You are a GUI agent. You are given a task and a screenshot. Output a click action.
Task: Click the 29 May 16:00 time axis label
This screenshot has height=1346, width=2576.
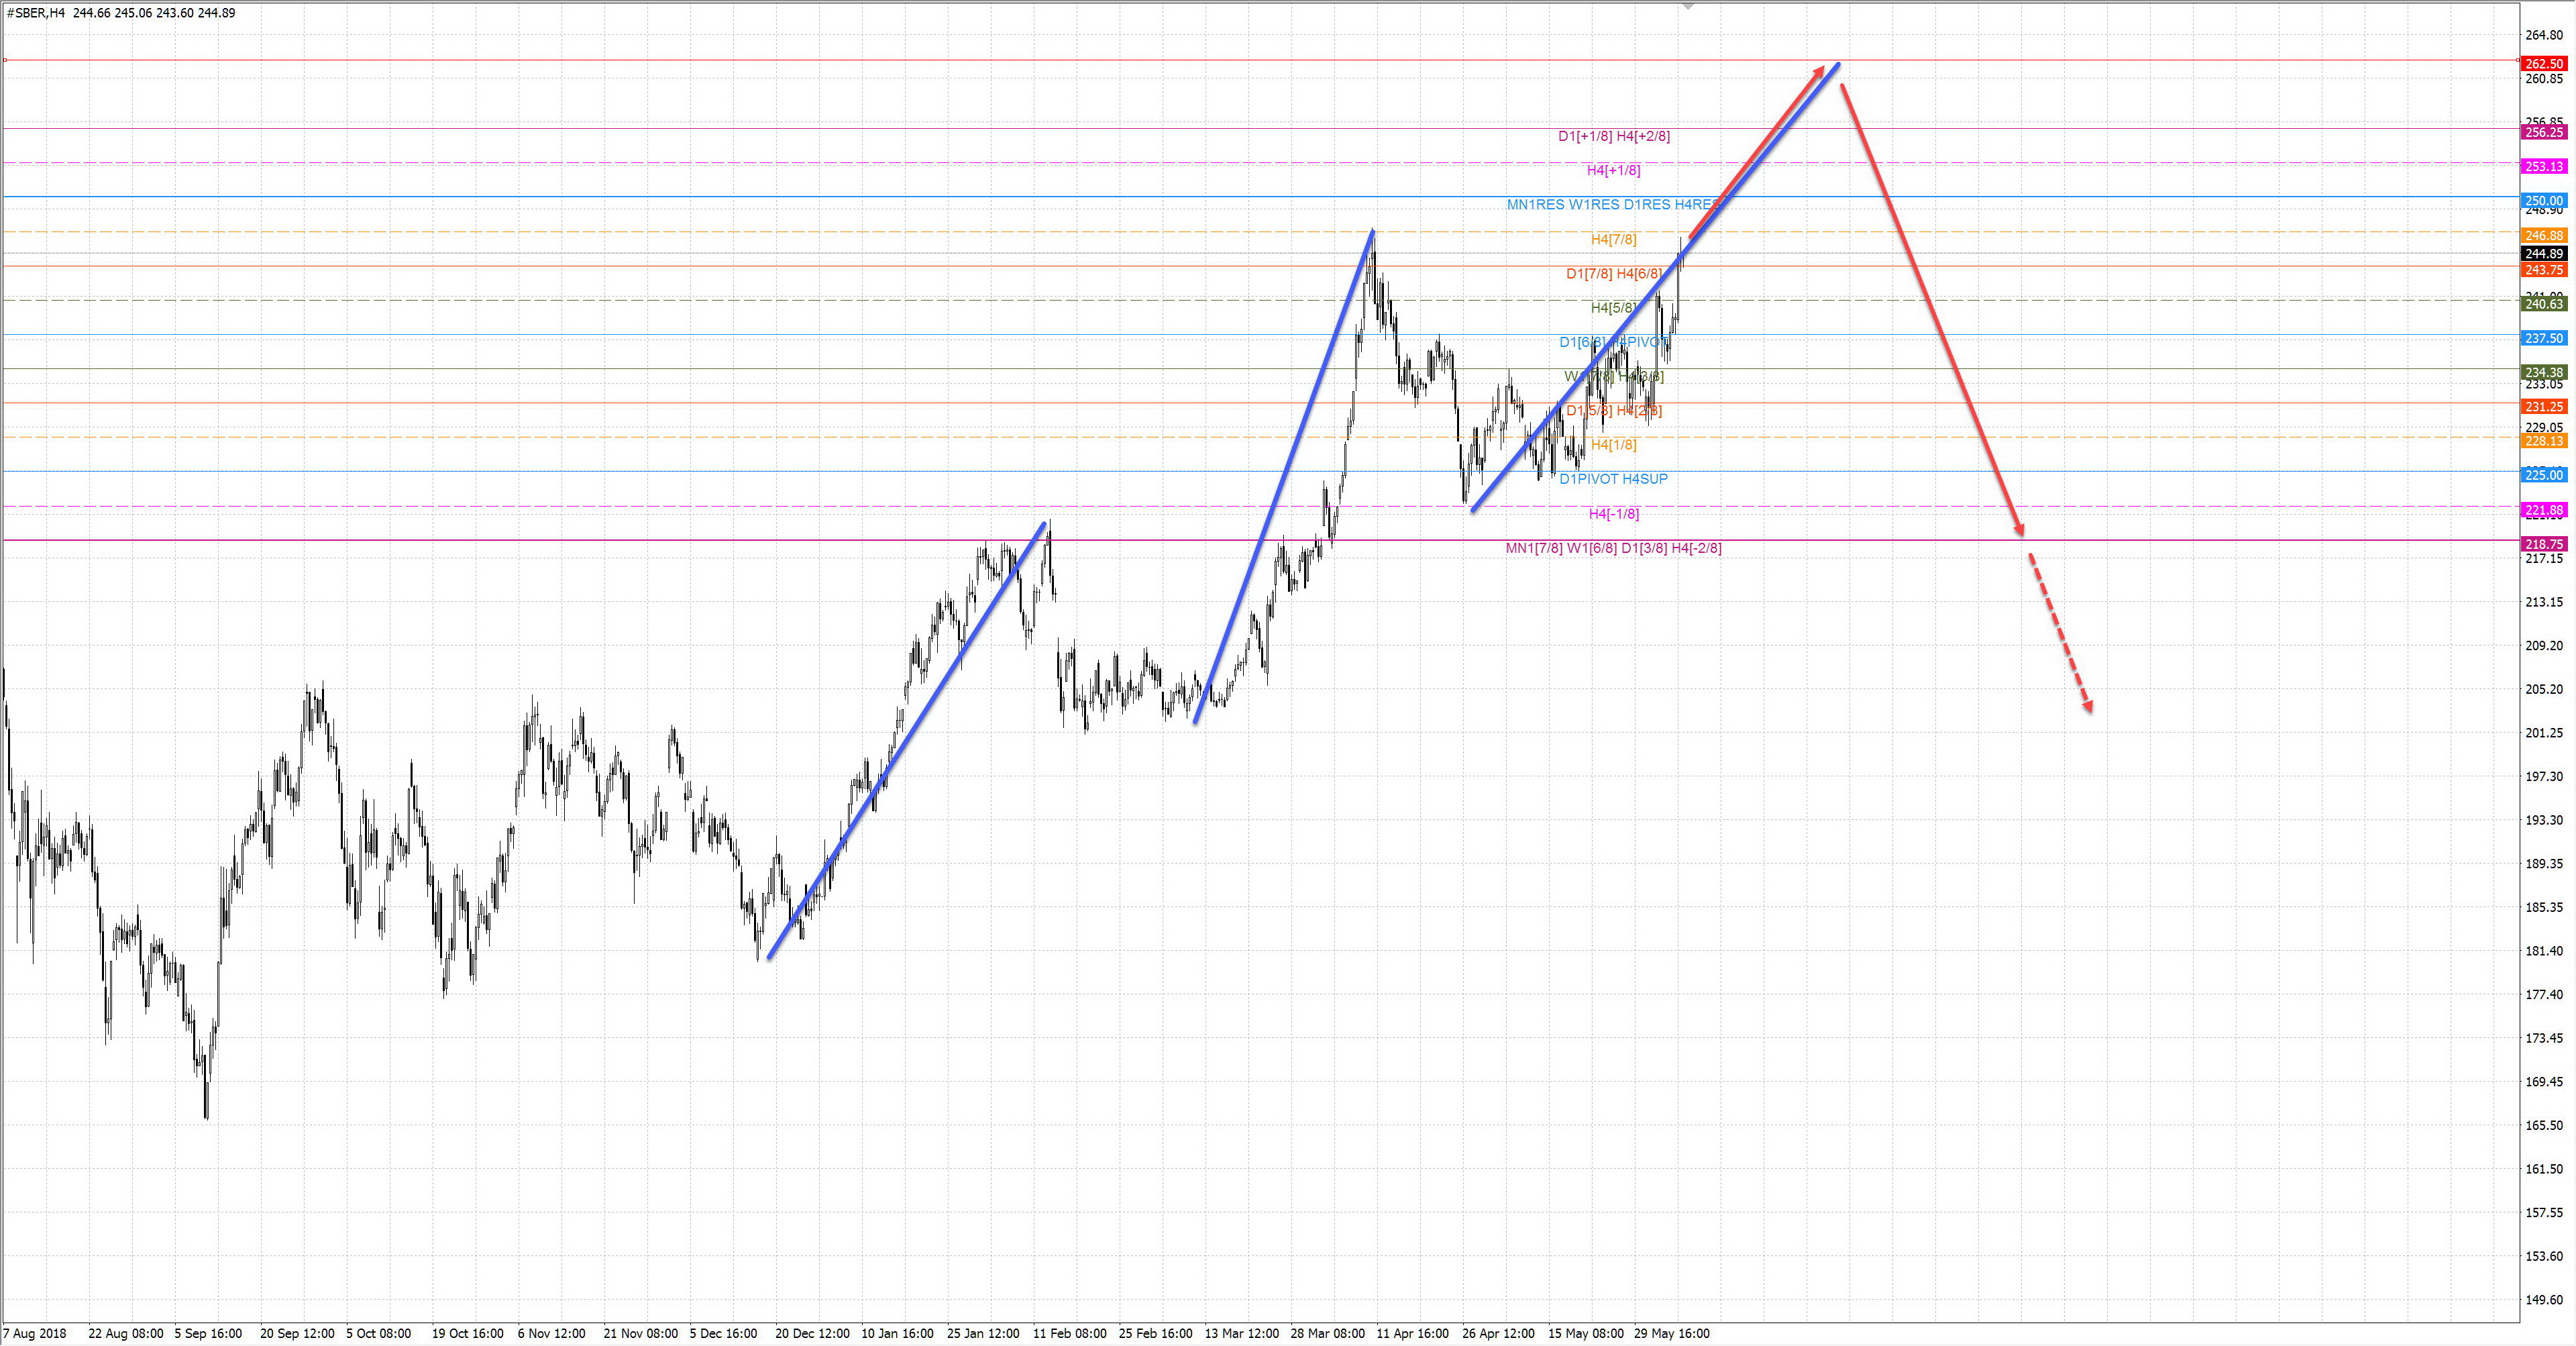click(x=1671, y=1333)
